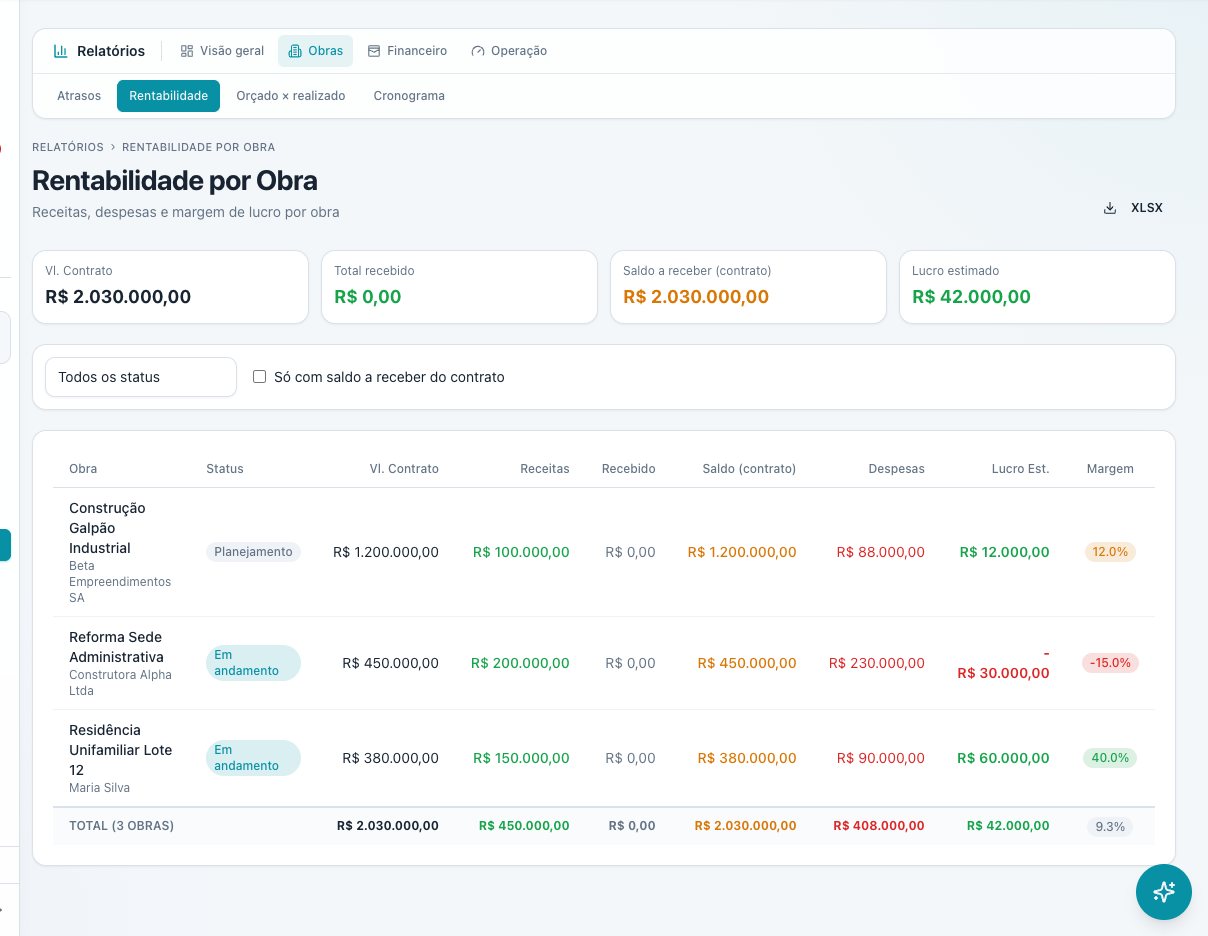Screen dimensions: 1208x936
Task: Click the Planejamento status badge
Action: [x=253, y=552]
